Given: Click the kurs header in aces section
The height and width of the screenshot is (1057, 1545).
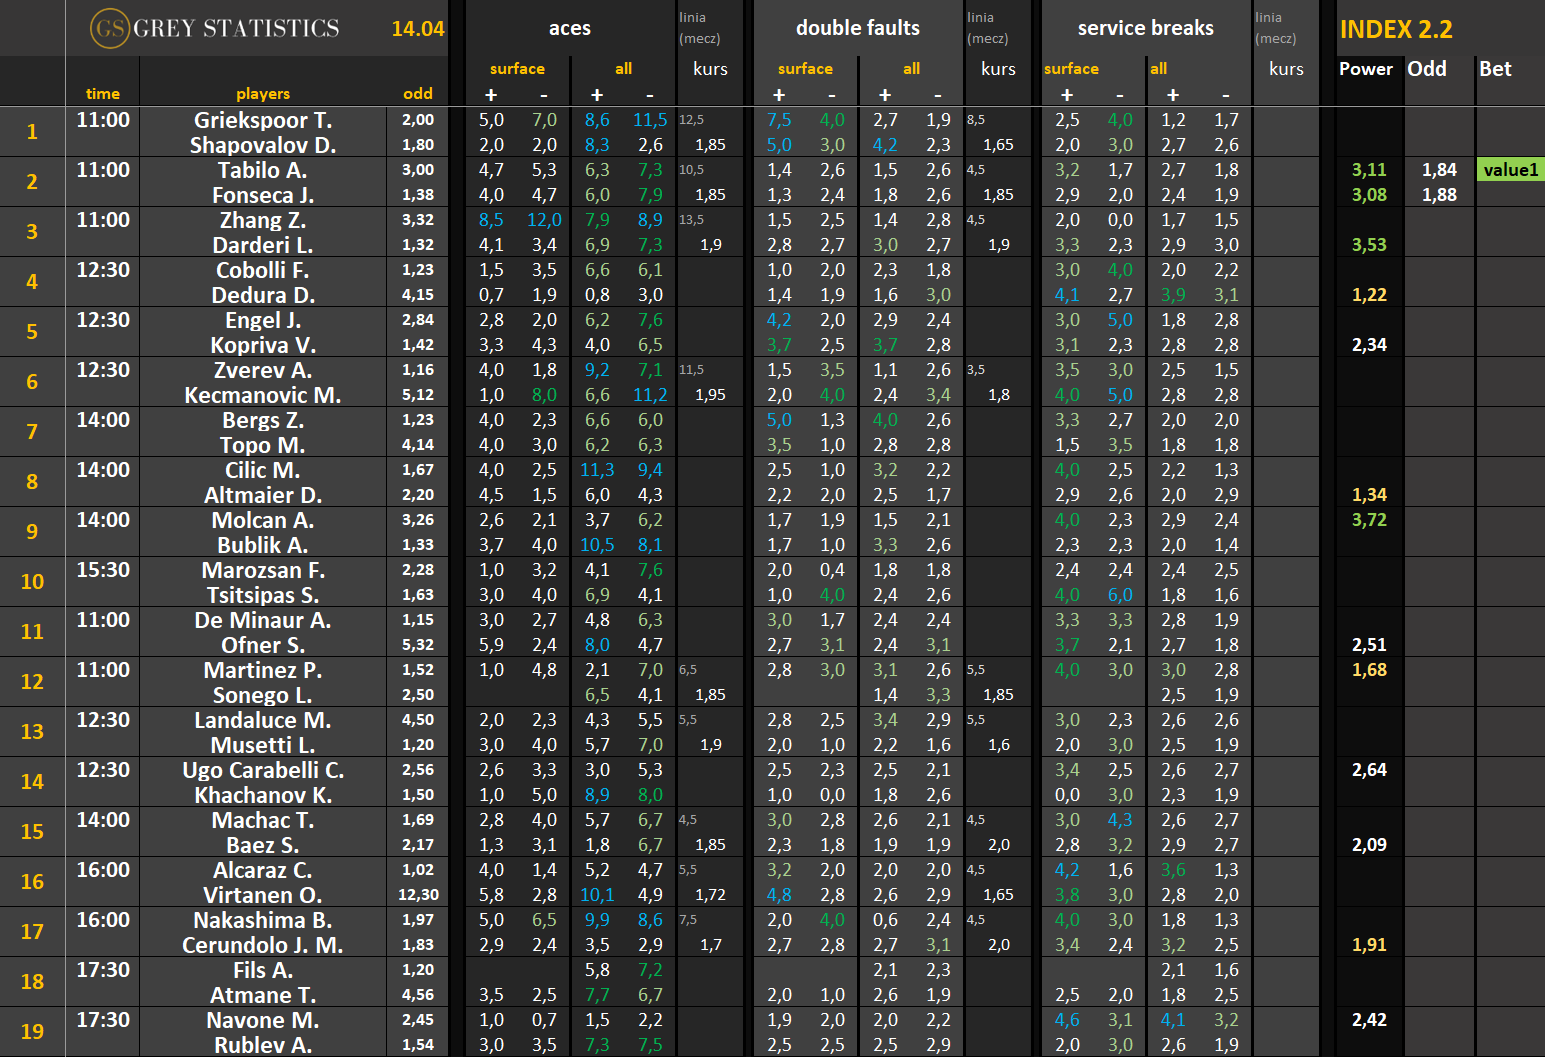Looking at the screenshot, I should click(x=710, y=69).
